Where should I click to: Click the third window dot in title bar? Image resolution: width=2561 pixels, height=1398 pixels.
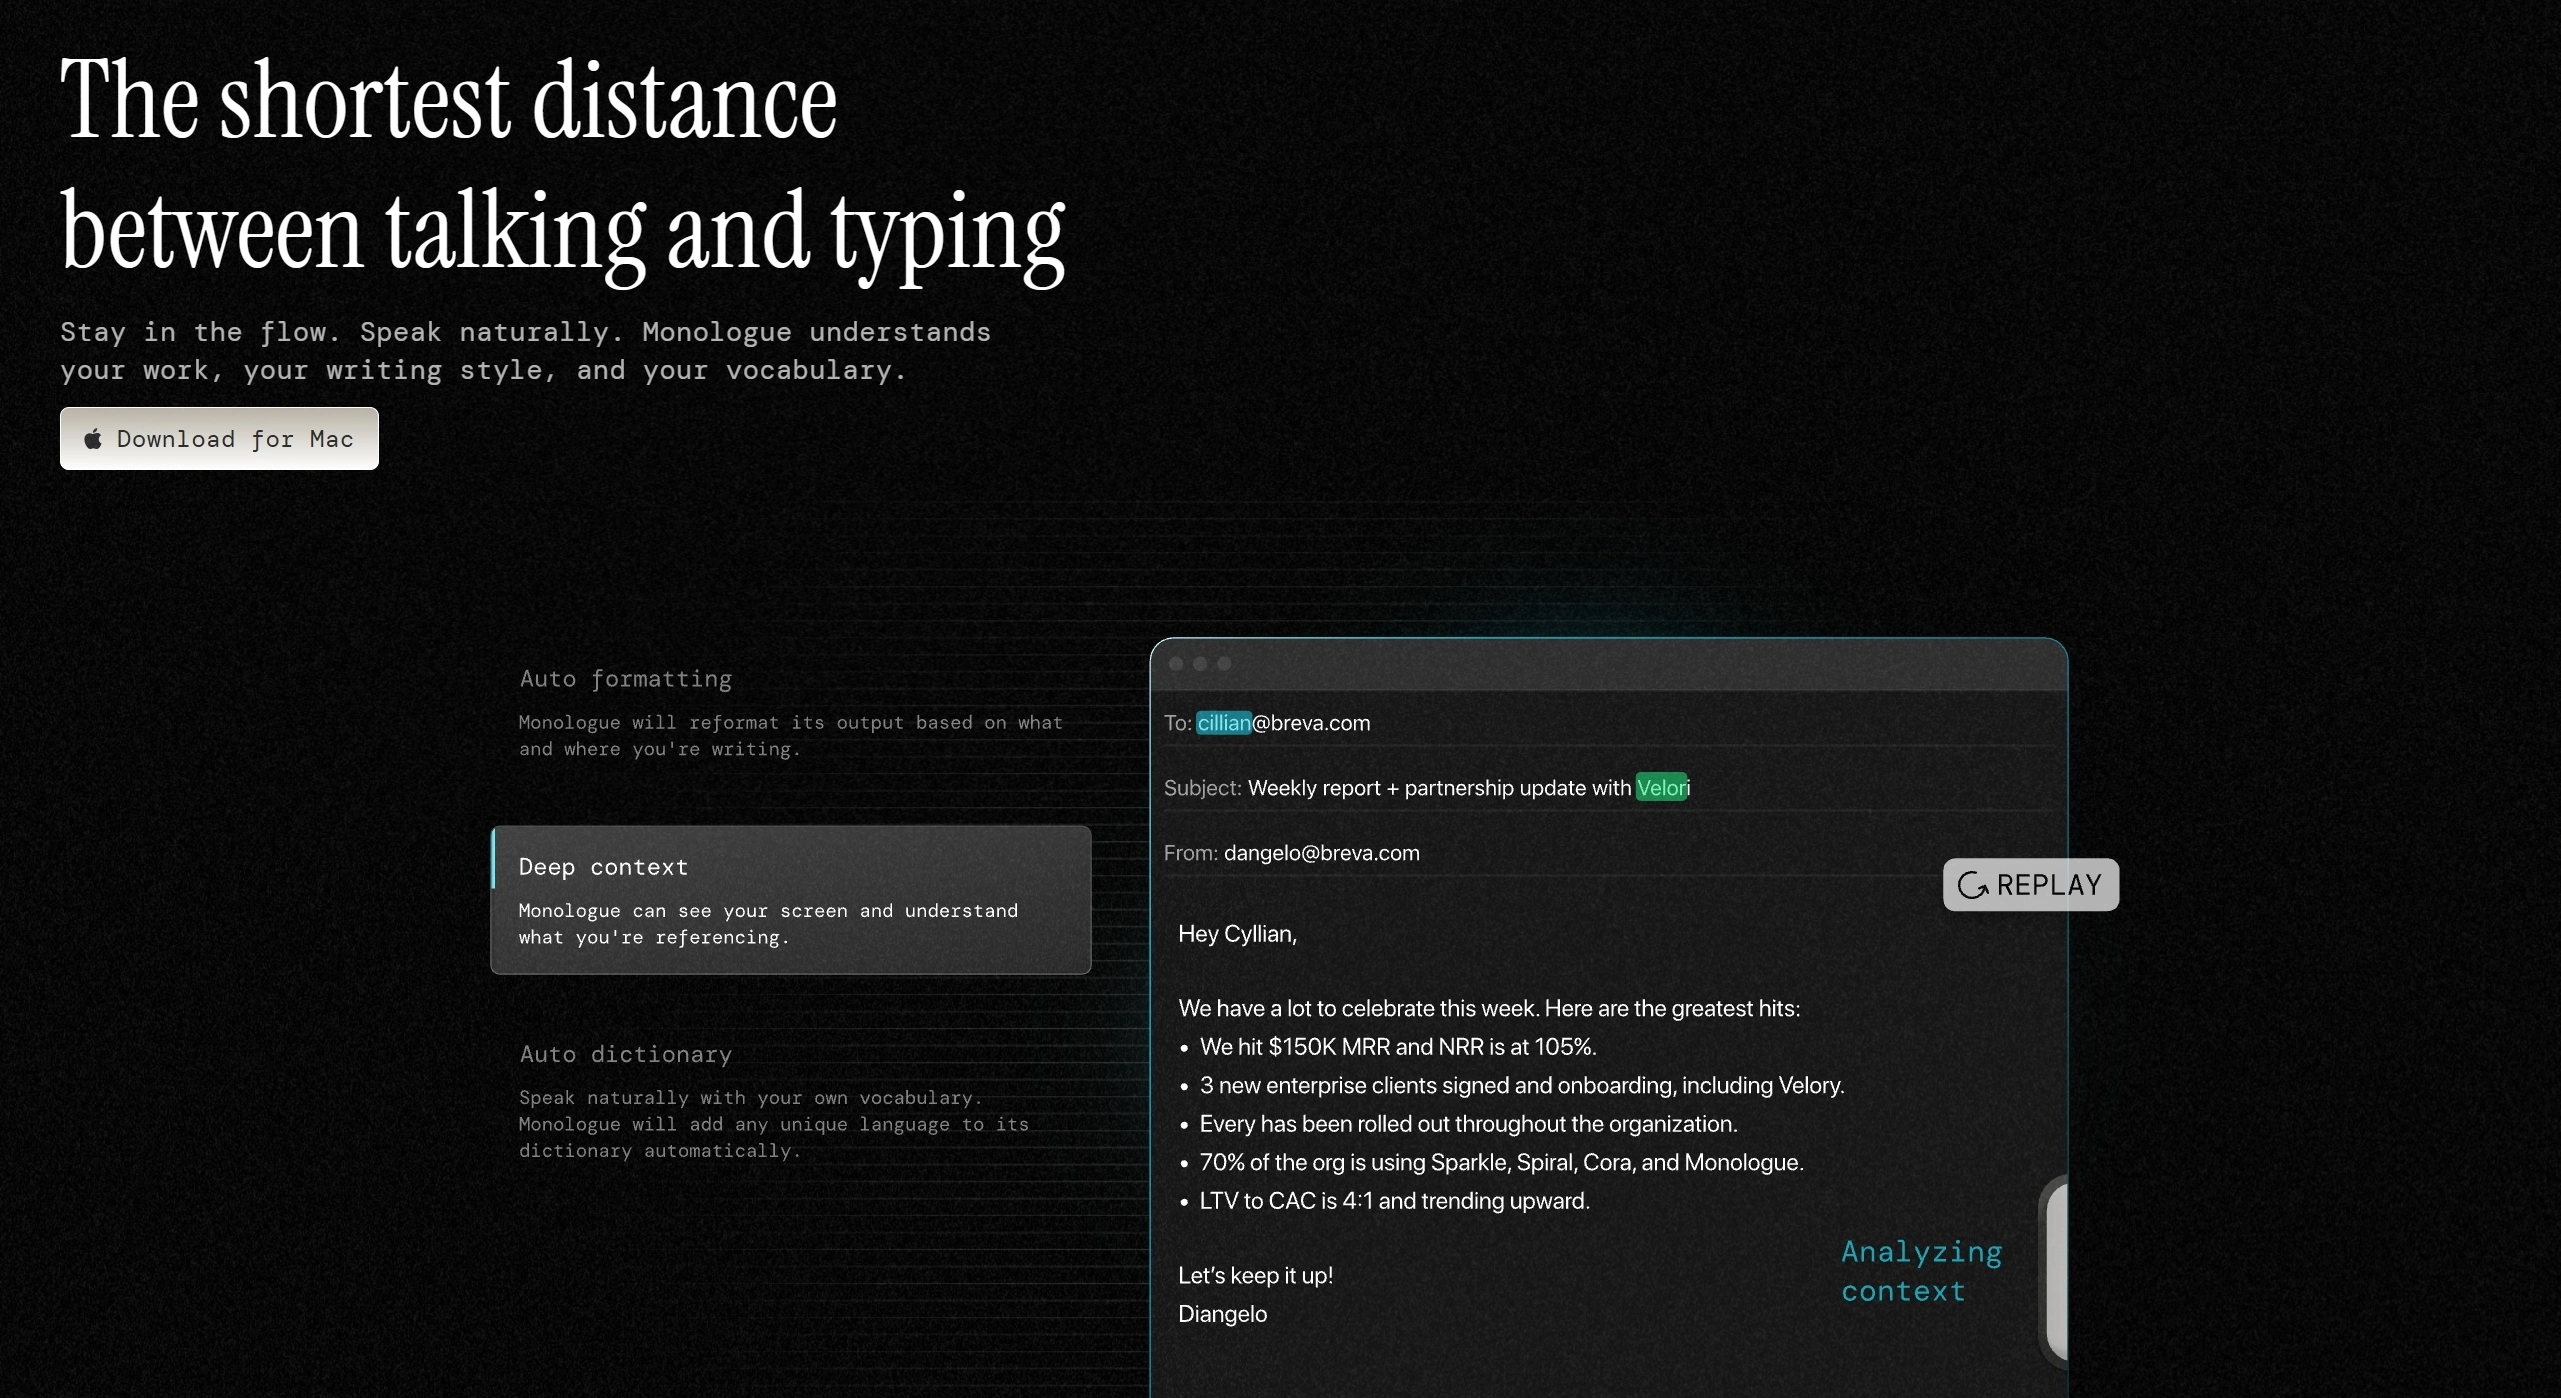pyautogui.click(x=1224, y=664)
